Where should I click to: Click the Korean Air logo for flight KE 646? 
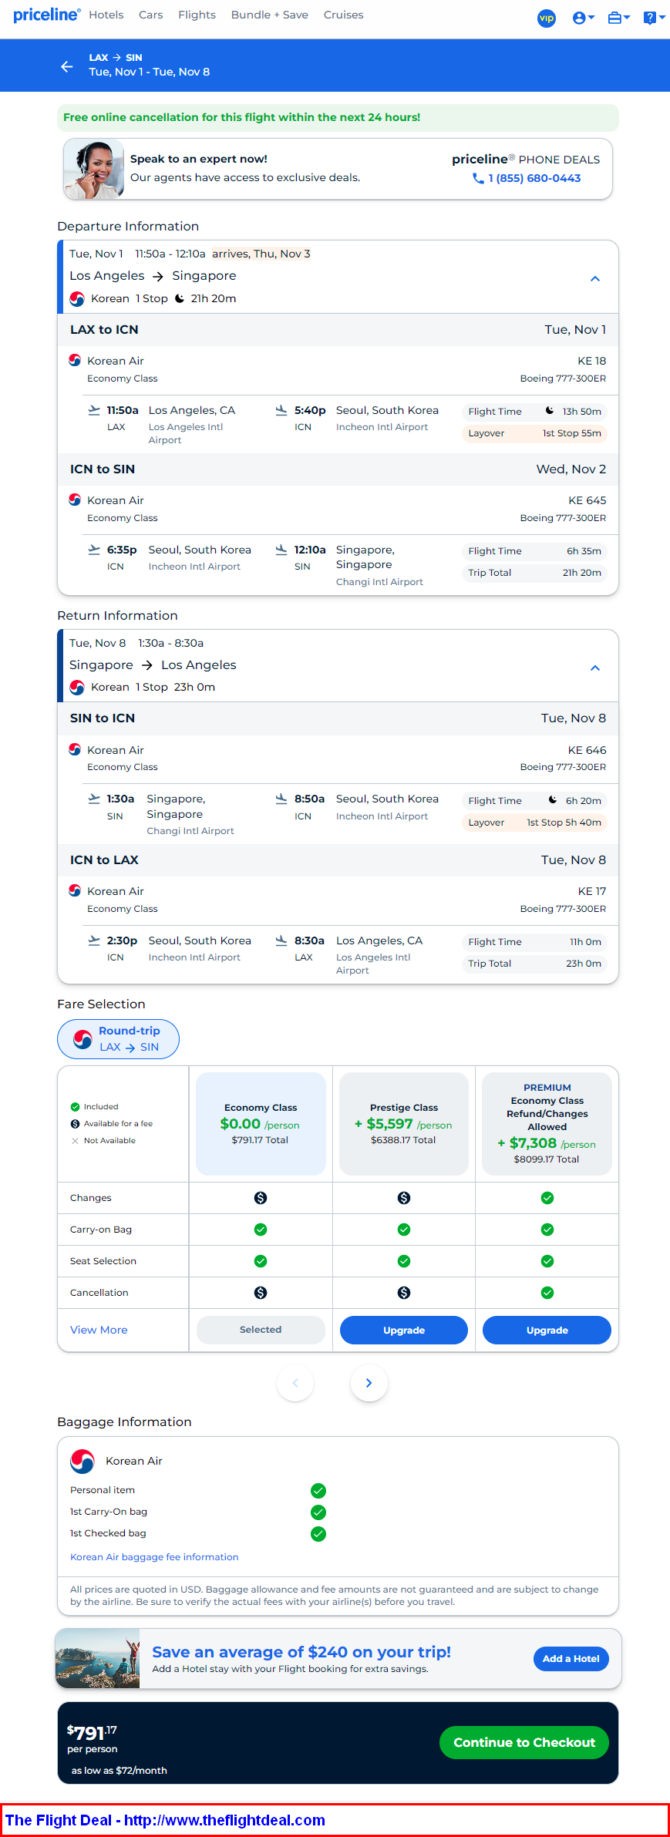pos(75,749)
